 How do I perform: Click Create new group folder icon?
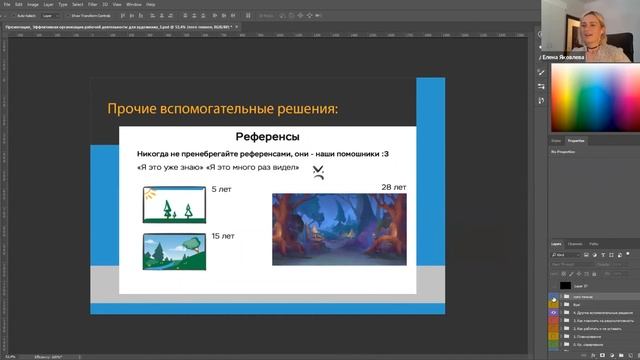click(x=621, y=356)
